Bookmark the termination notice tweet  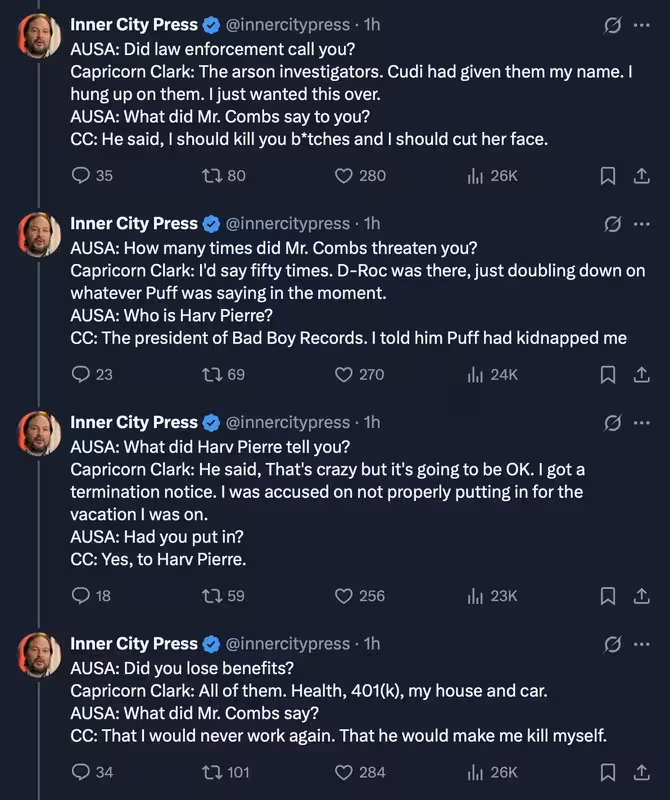click(607, 596)
